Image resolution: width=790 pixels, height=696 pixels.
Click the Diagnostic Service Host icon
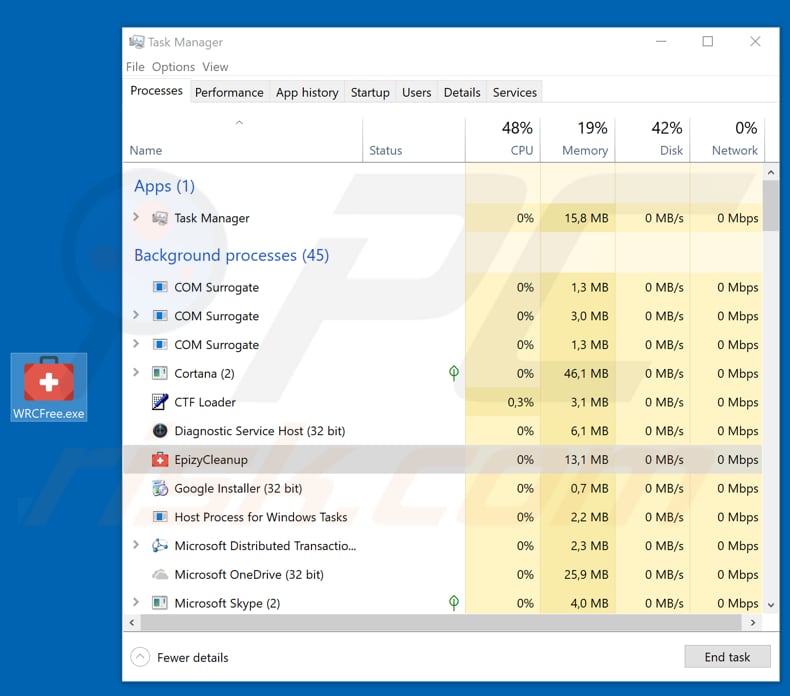pyautogui.click(x=160, y=431)
